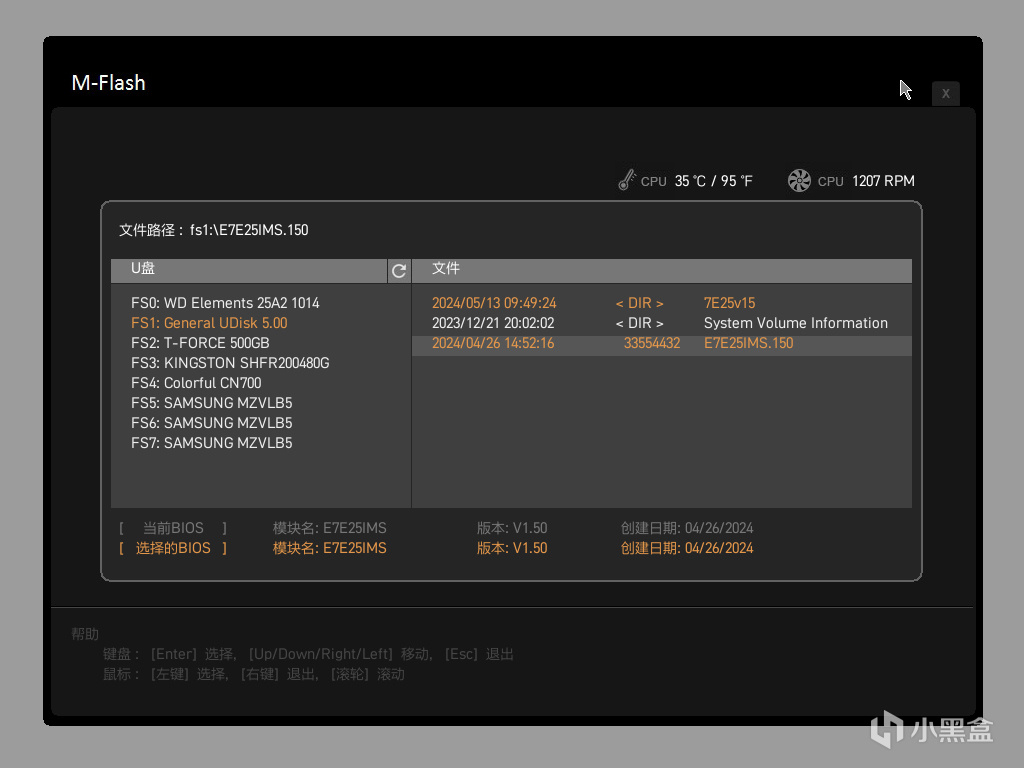Click file size 33554432
Image resolution: width=1024 pixels, height=768 pixels.
click(652, 344)
